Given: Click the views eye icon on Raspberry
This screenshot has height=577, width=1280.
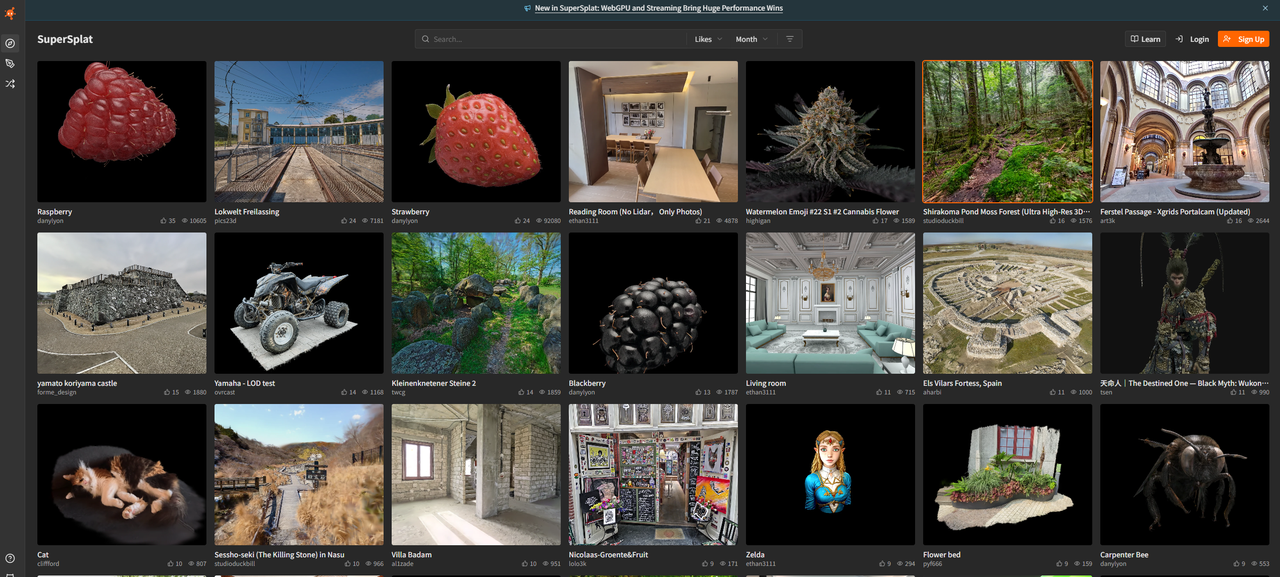Looking at the screenshot, I should coord(186,221).
